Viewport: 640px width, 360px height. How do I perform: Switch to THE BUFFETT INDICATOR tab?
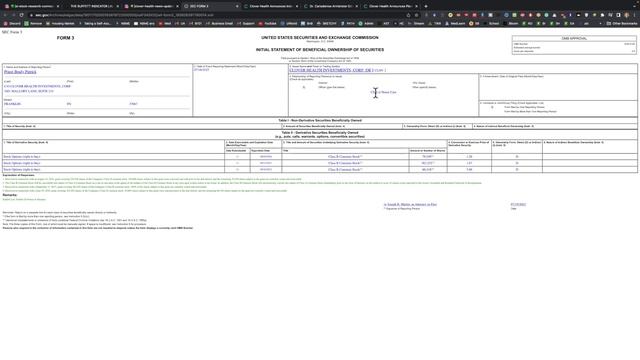(x=92, y=6)
